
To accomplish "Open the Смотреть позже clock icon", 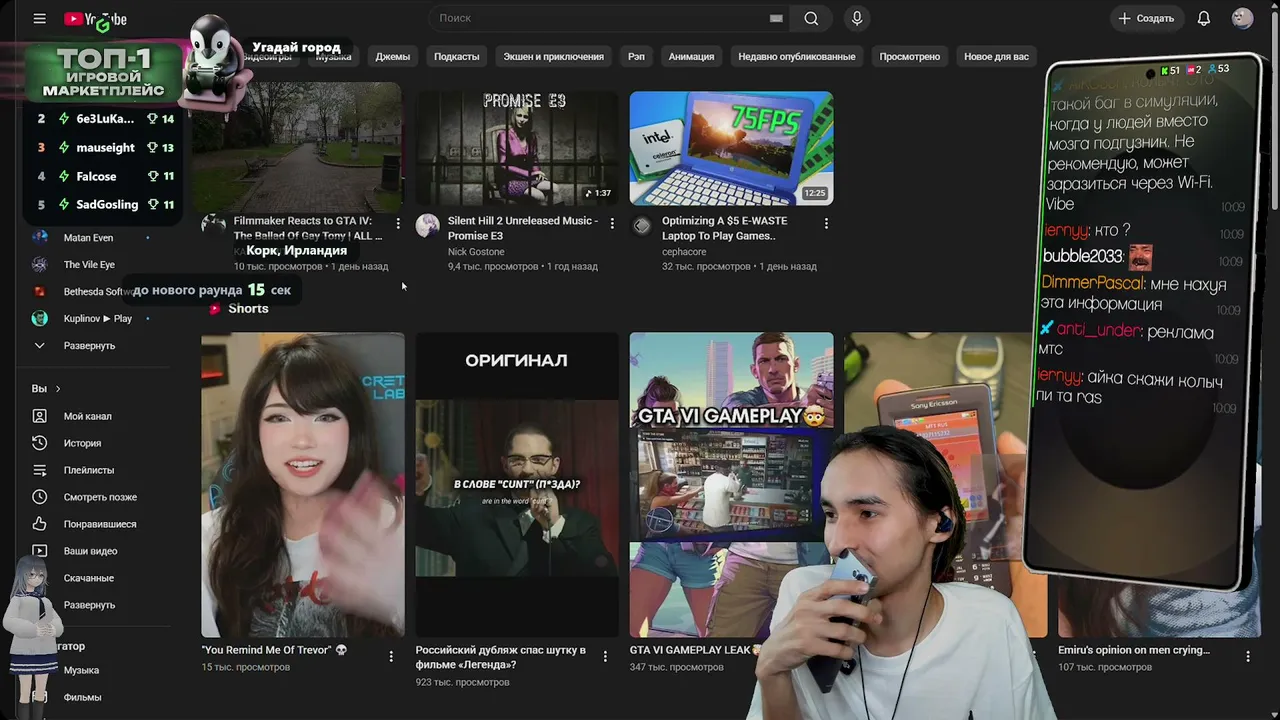I will pyautogui.click(x=39, y=497).
